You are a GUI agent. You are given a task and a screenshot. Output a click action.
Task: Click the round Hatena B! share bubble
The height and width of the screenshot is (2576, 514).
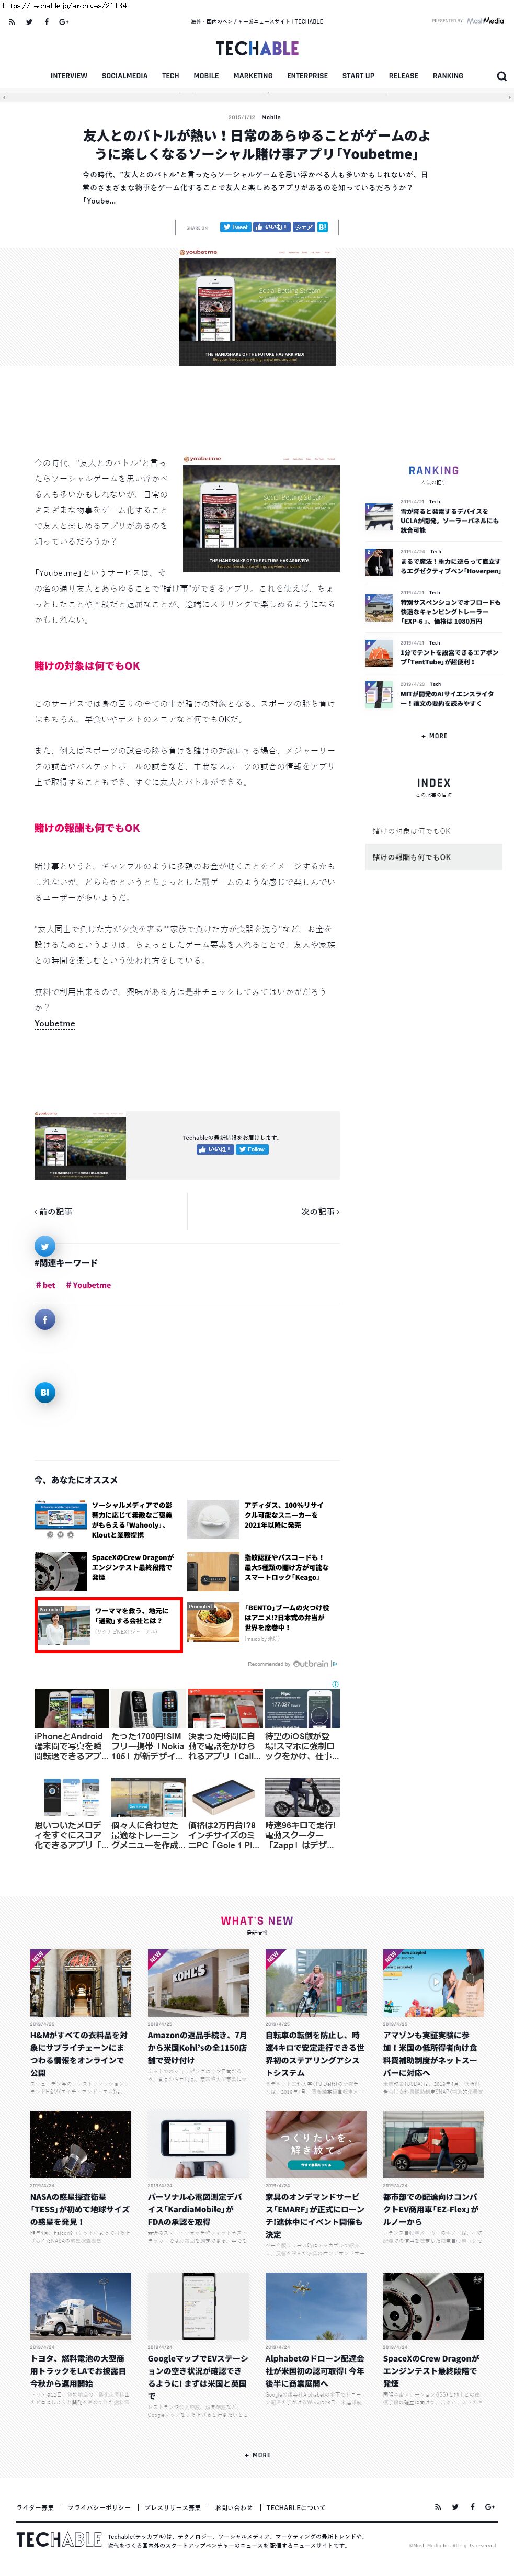45,1392
